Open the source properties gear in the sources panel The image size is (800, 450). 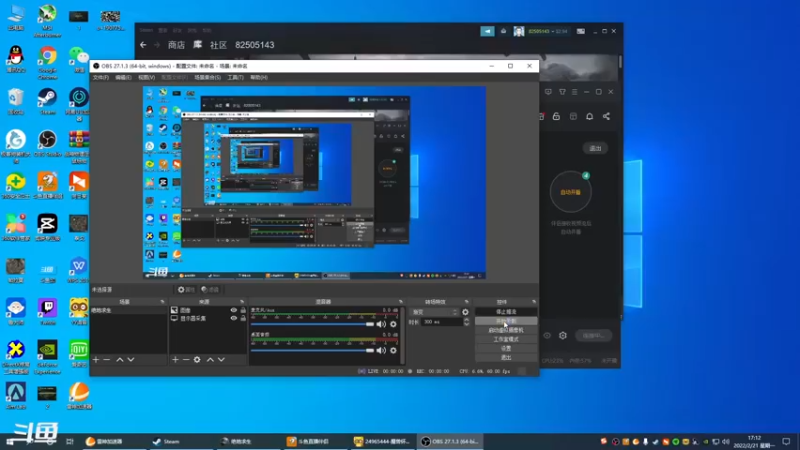(x=197, y=360)
